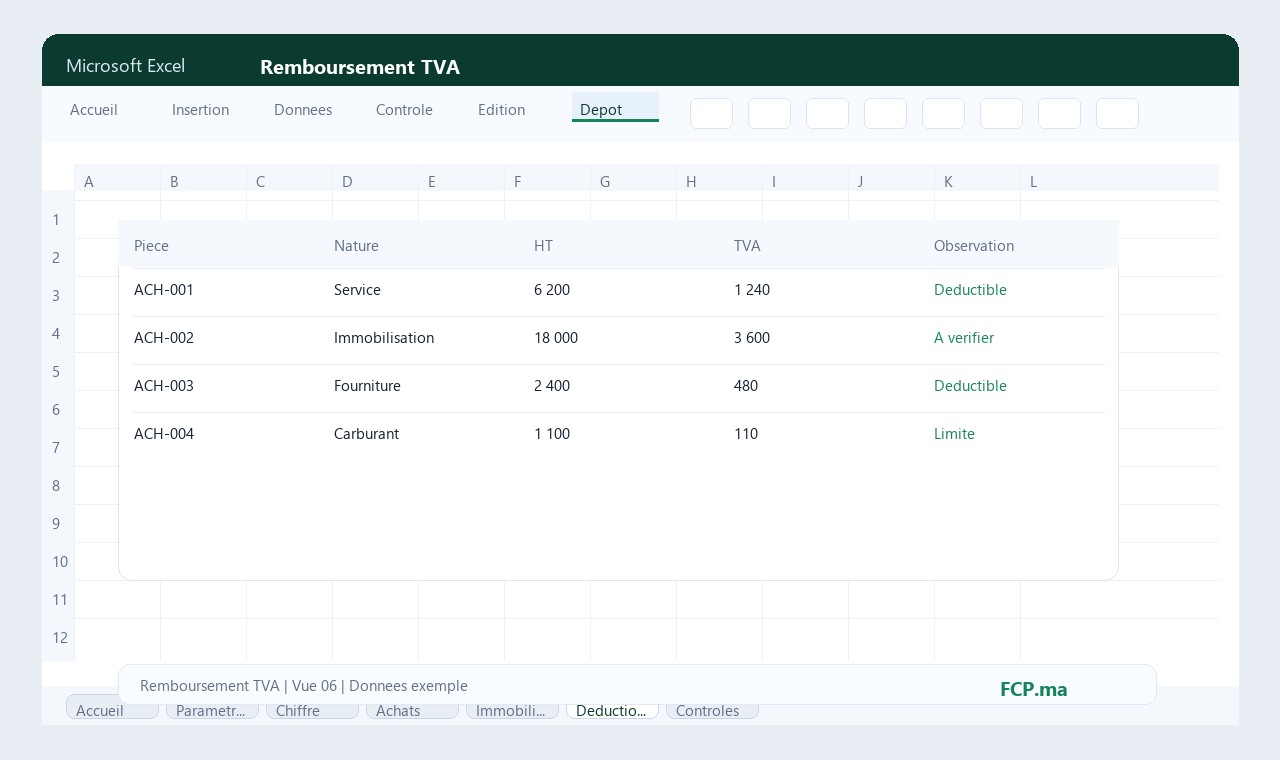Open the Insertion ribbon tab

pyautogui.click(x=200, y=110)
